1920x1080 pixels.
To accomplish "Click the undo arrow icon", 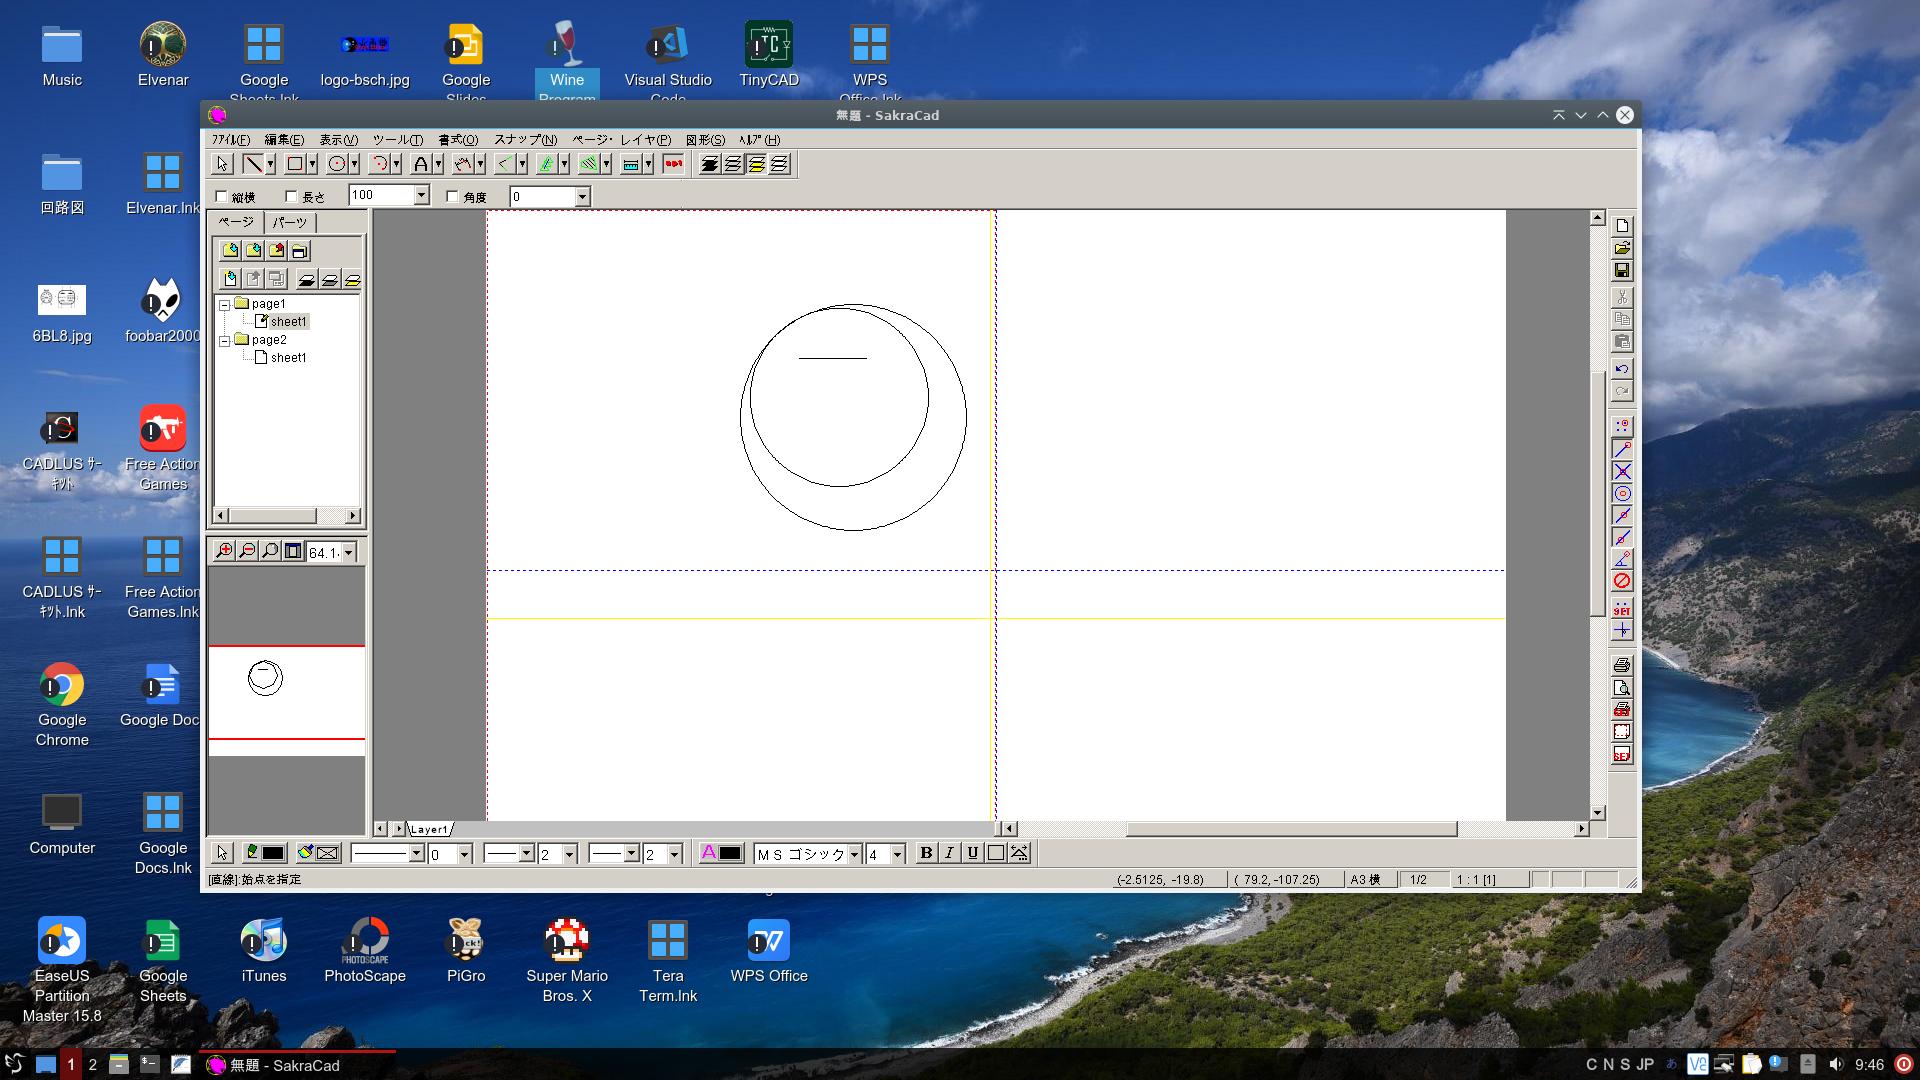I will [1622, 369].
